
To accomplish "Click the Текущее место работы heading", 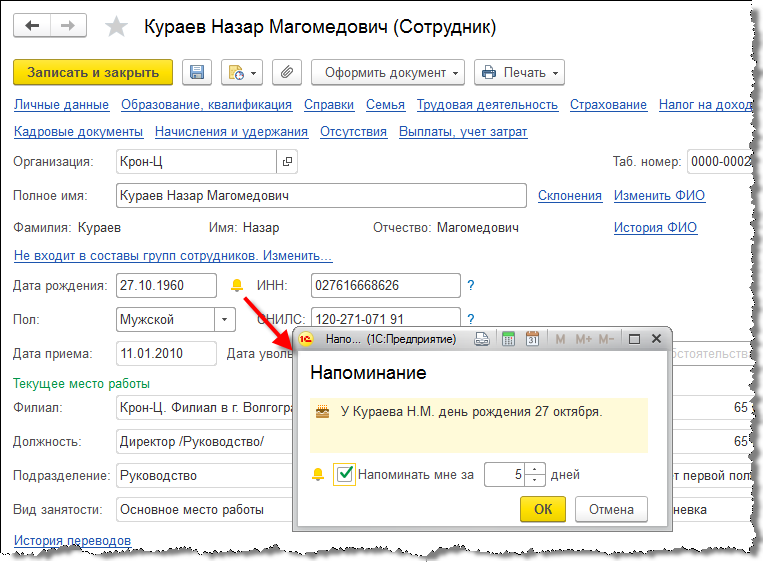I will pyautogui.click(x=81, y=383).
